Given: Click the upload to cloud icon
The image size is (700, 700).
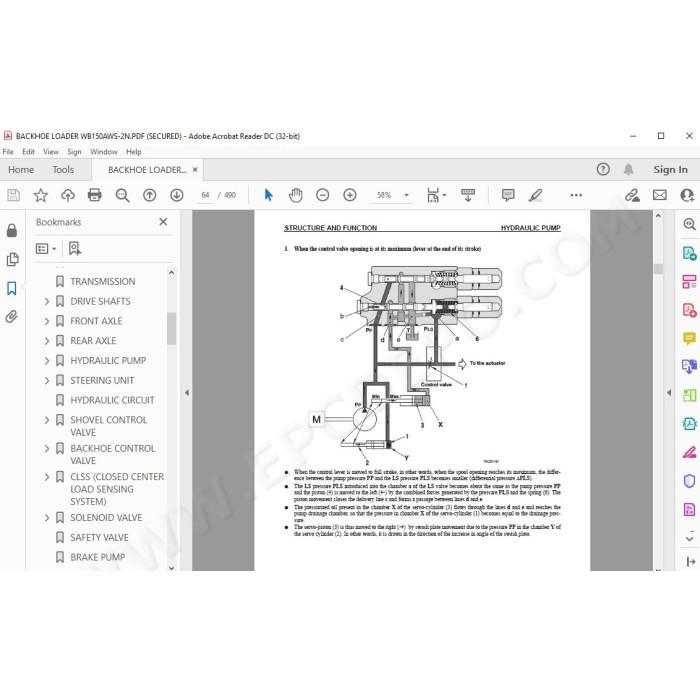Looking at the screenshot, I should pos(68,195).
